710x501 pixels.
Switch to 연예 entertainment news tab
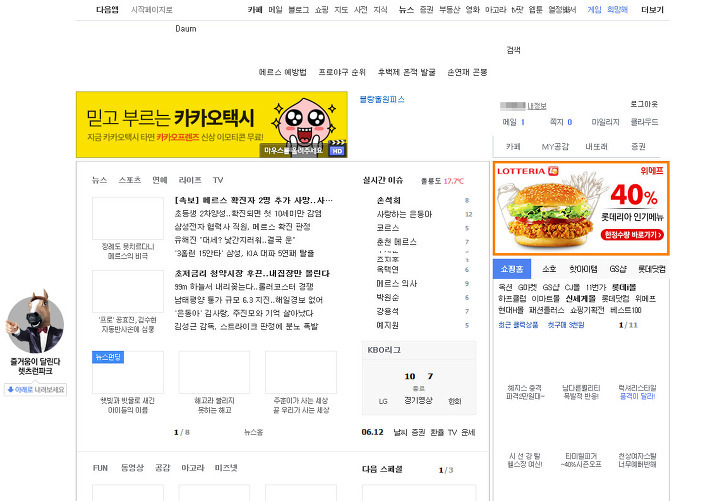pos(159,180)
